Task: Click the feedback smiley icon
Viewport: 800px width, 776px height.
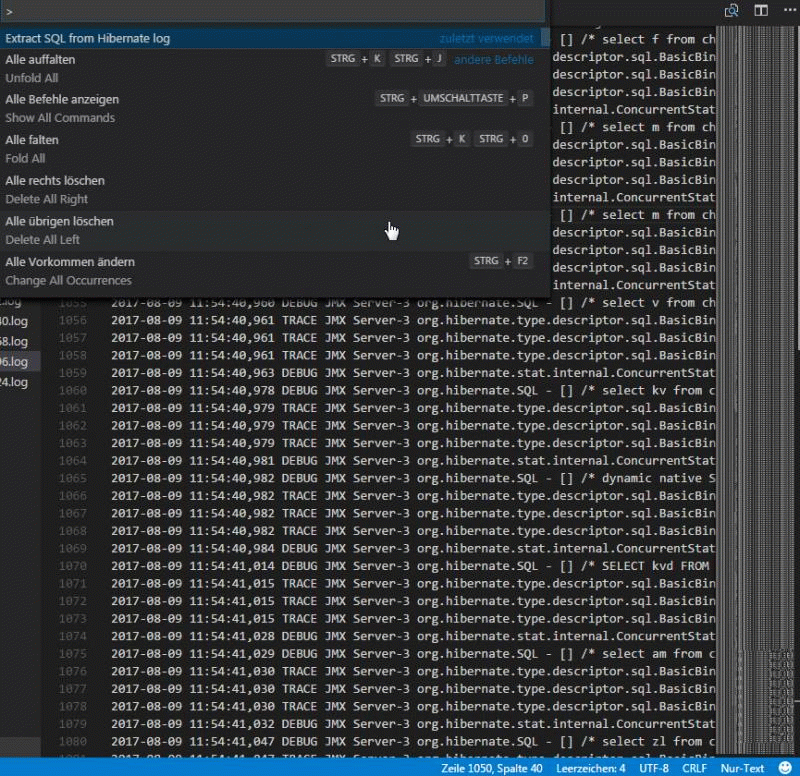Action: click(785, 768)
